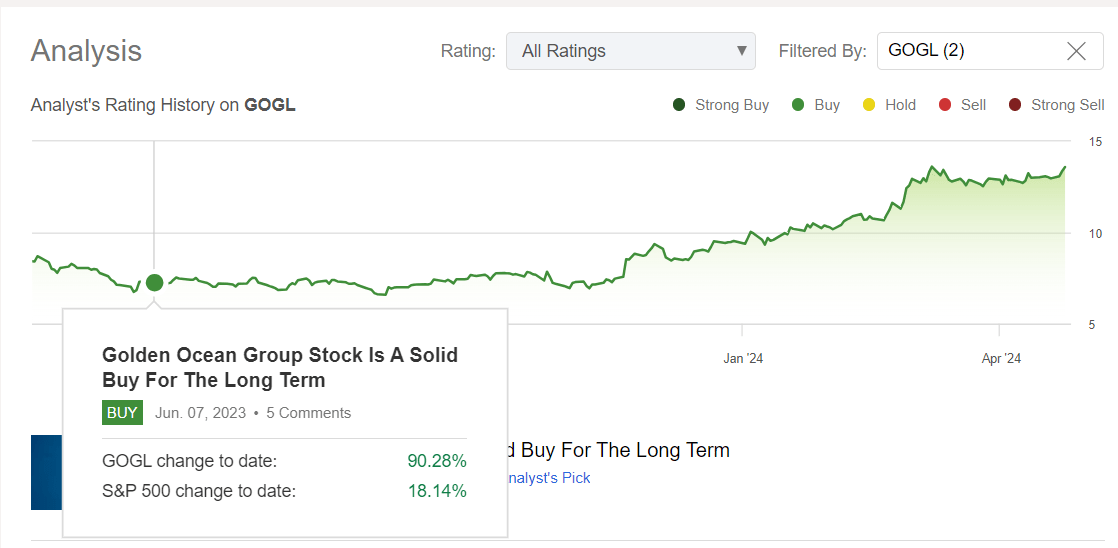Viewport: 1118px width, 548px height.
Task: Open the All Ratings dropdown
Action: [x=630, y=51]
